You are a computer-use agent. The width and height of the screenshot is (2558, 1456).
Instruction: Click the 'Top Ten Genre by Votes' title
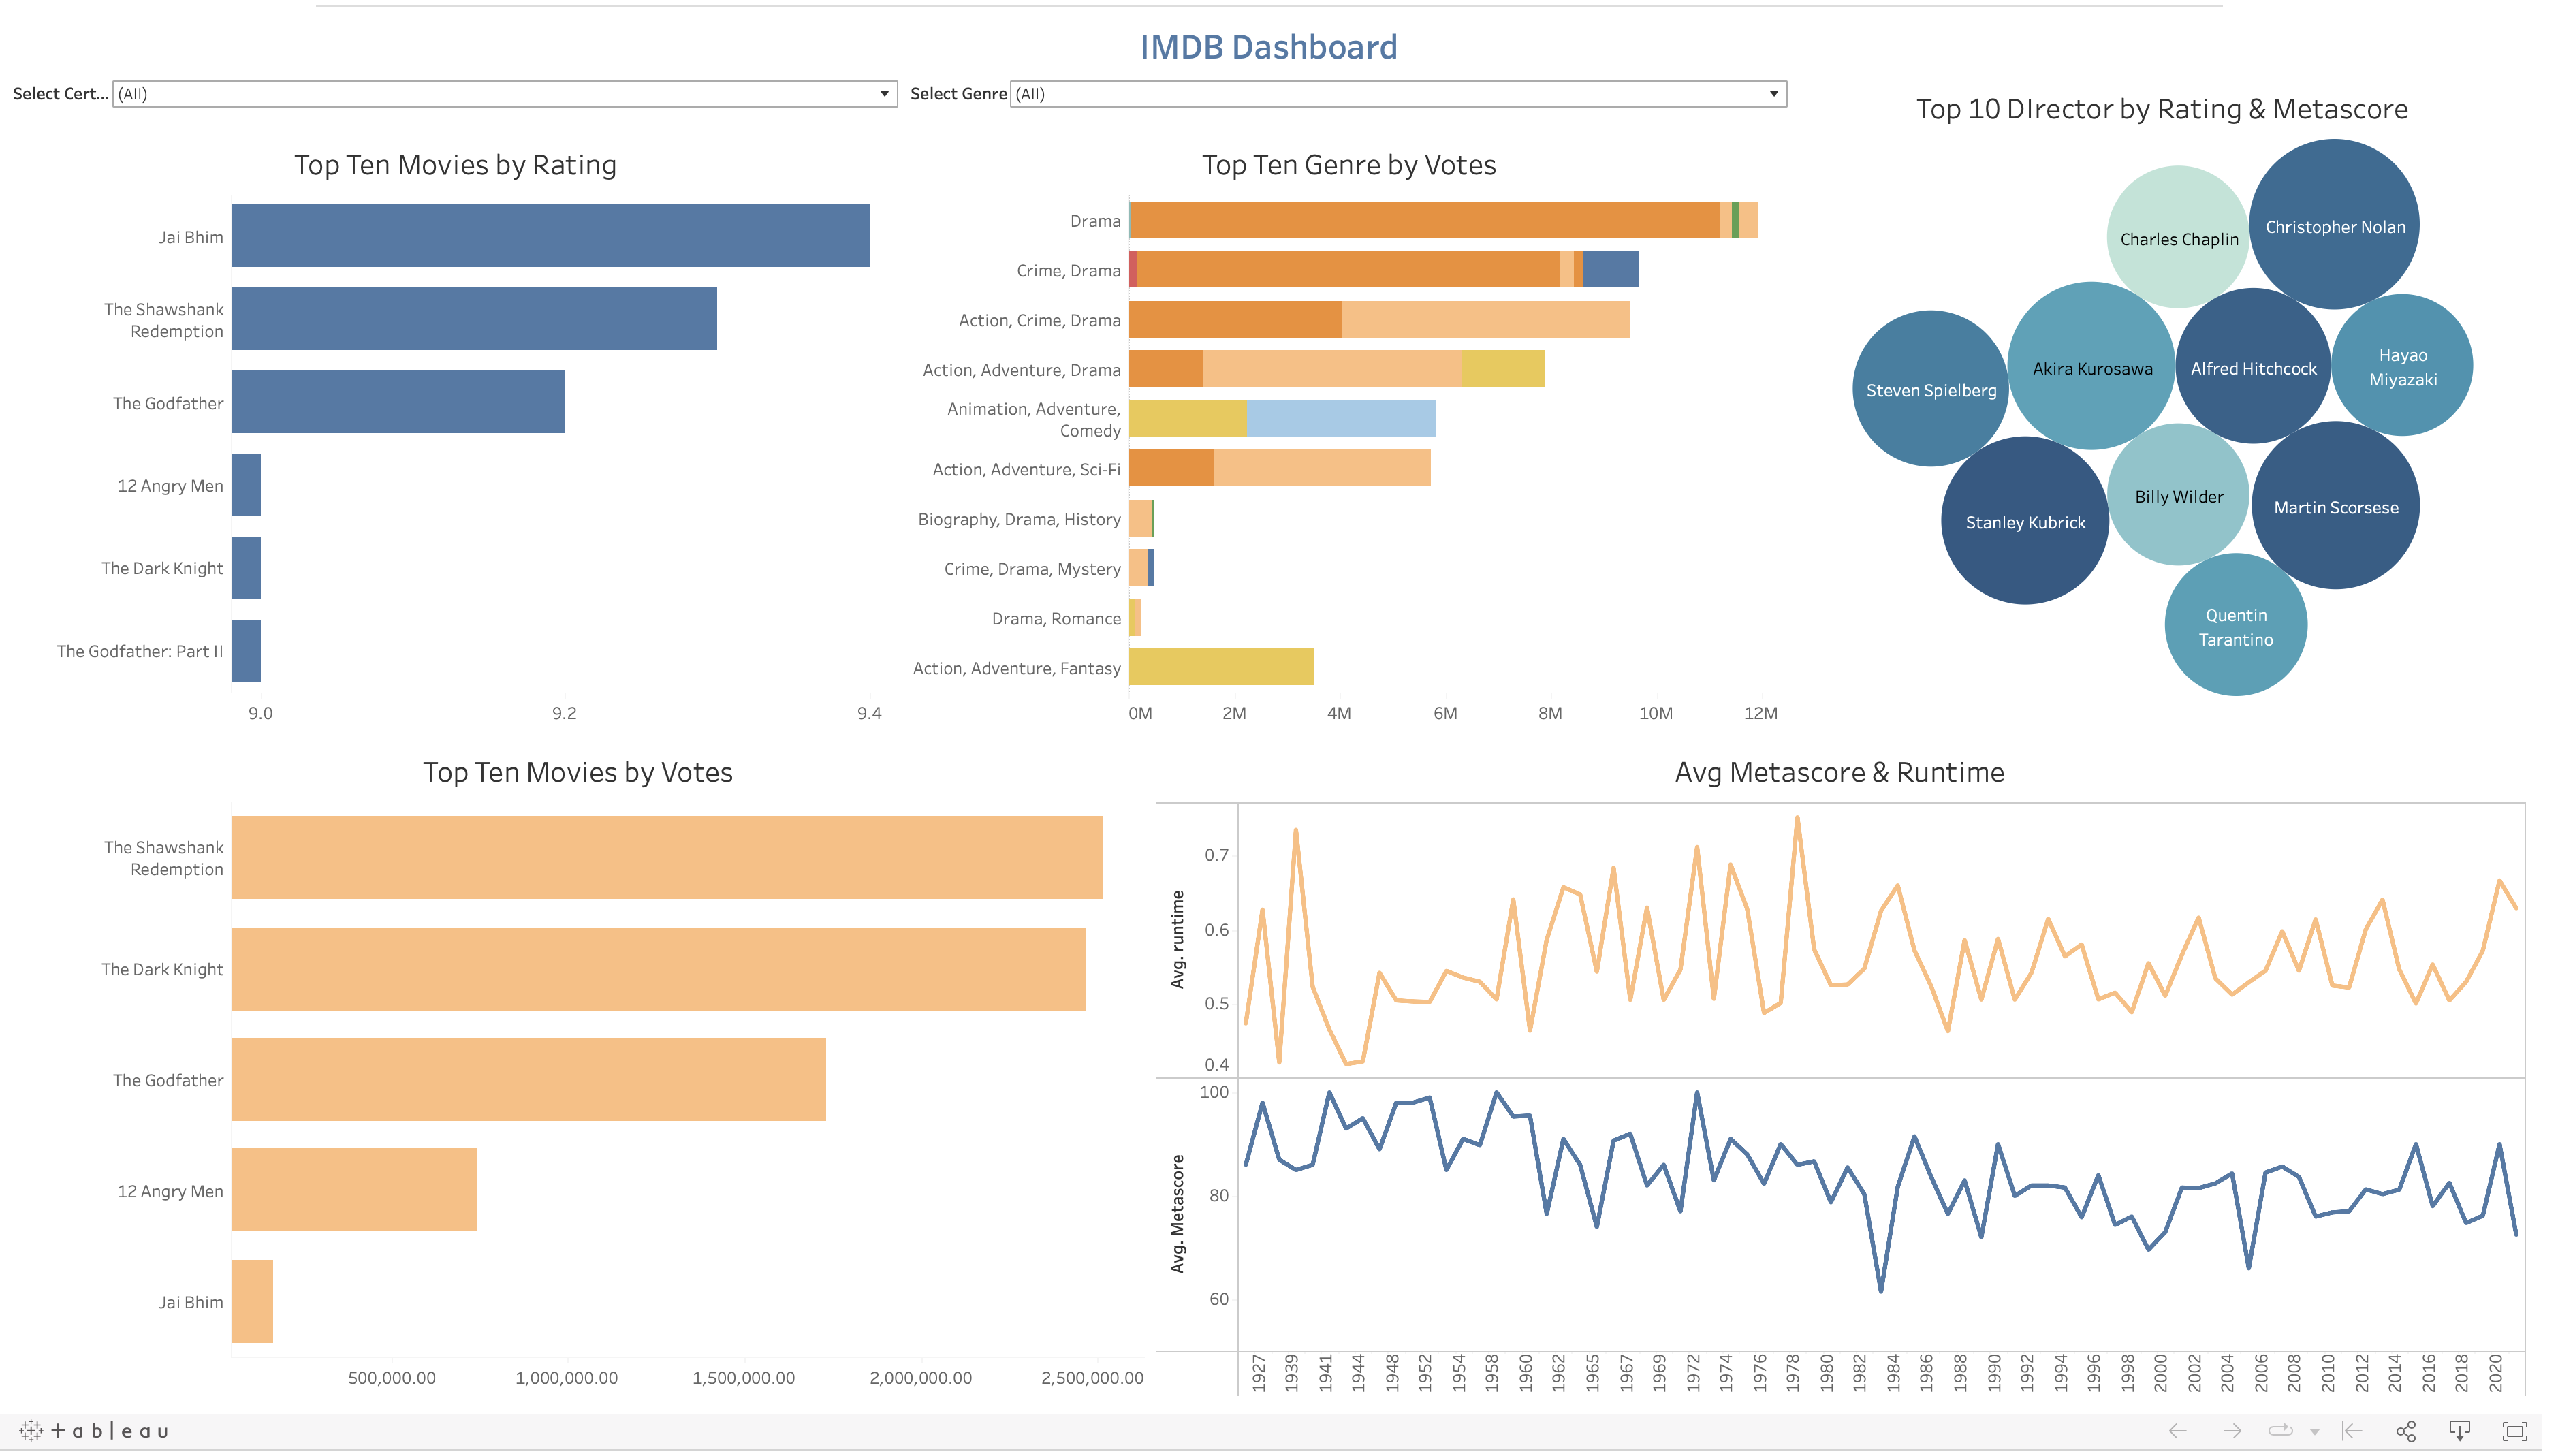pyautogui.click(x=1349, y=165)
